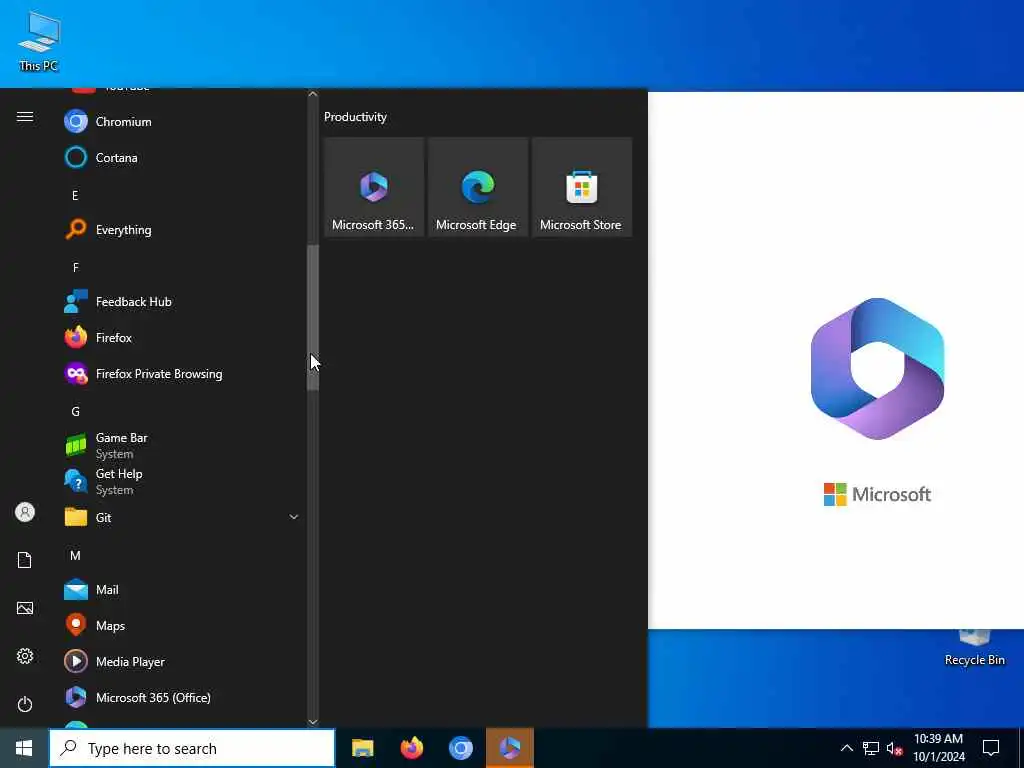Switch to Chromium on the taskbar

[460, 748]
